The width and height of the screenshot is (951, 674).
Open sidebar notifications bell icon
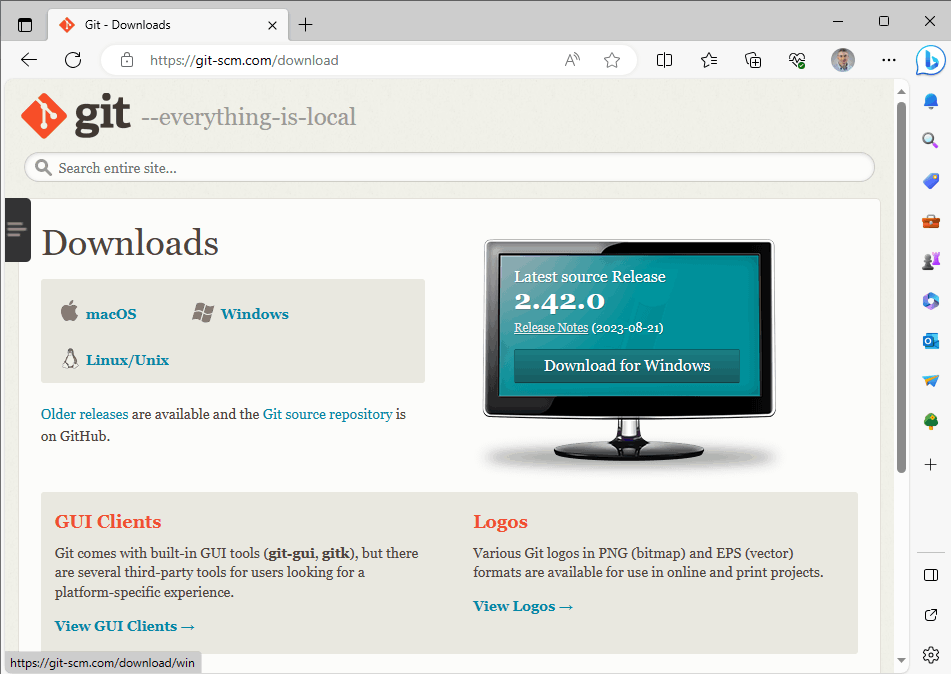coord(930,101)
